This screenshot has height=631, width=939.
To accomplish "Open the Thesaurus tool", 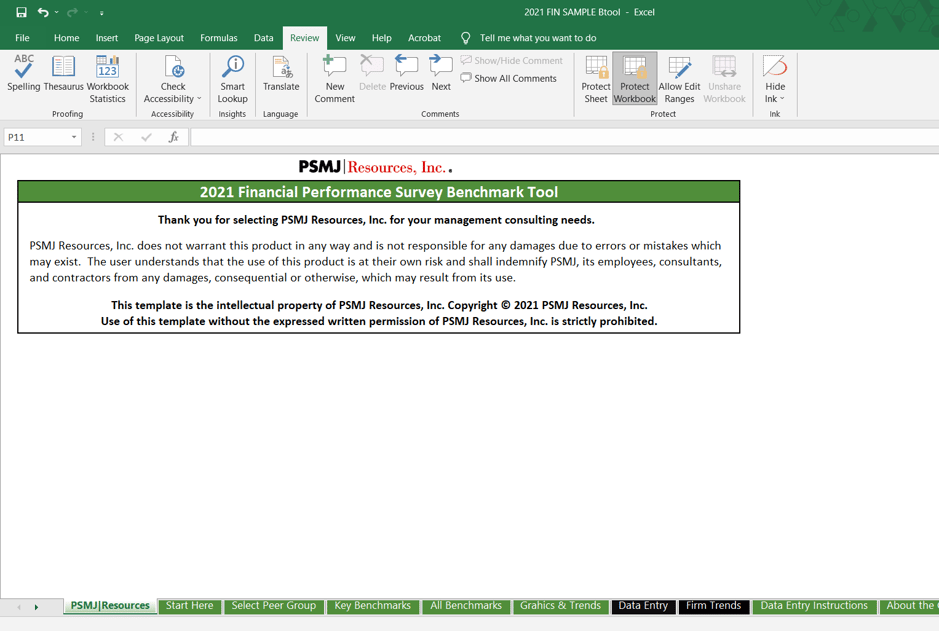I will [63, 73].
